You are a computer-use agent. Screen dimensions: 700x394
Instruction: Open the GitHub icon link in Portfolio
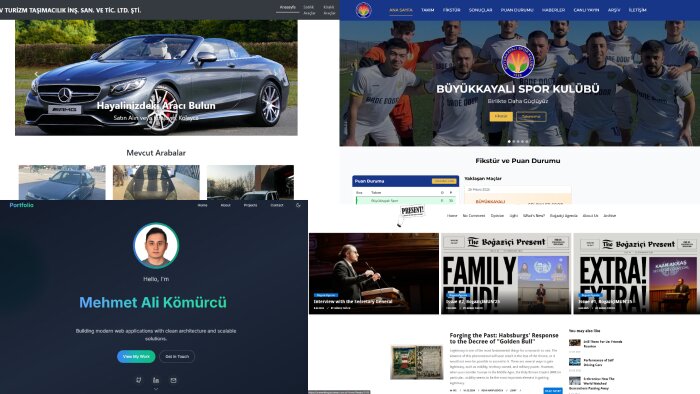click(x=139, y=380)
